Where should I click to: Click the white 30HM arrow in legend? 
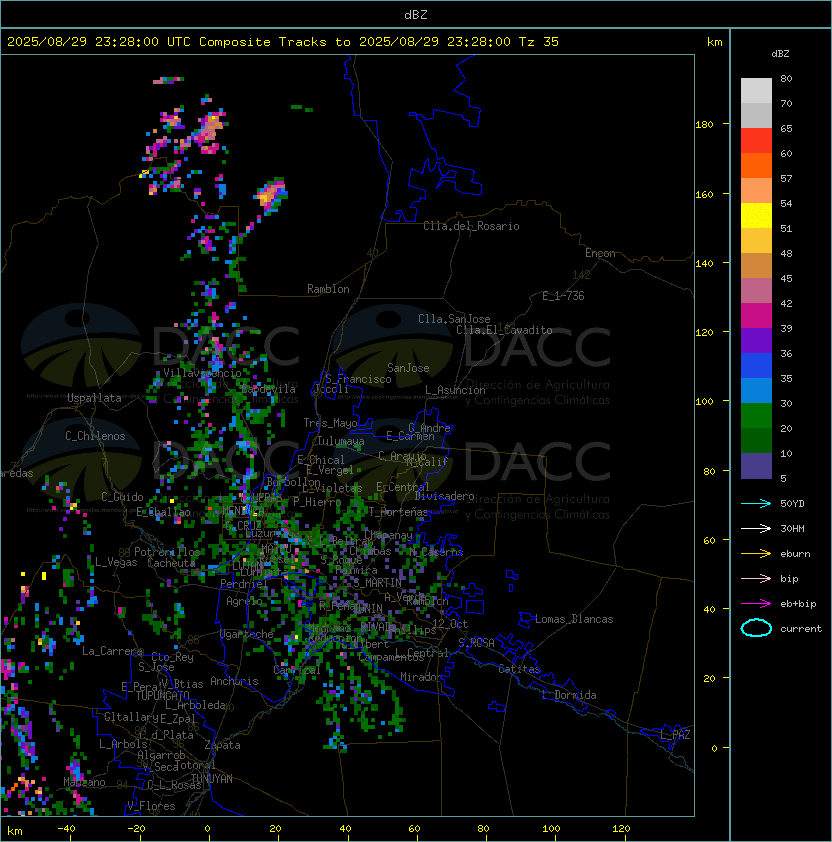pos(756,528)
